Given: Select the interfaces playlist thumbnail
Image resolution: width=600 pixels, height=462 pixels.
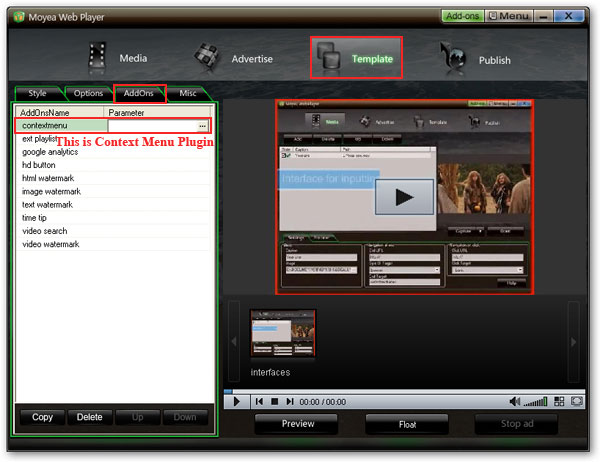Looking at the screenshot, I should click(x=283, y=333).
